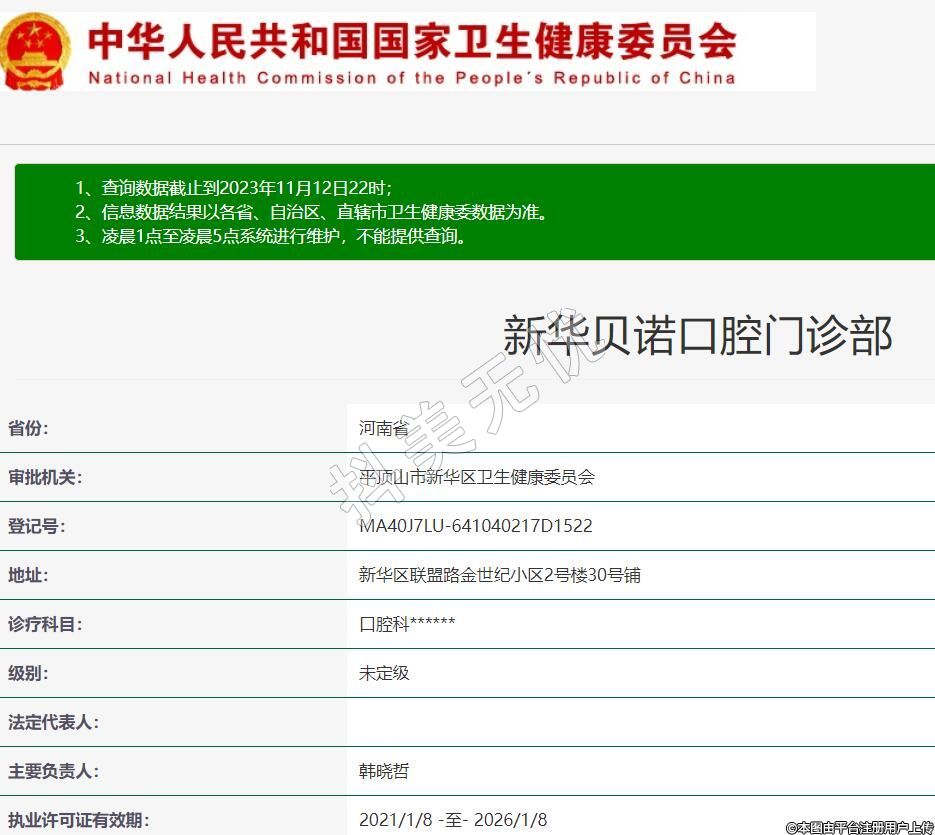The width and height of the screenshot is (935, 835).
Task: Select the 地址 field label
Action: pos(28,575)
